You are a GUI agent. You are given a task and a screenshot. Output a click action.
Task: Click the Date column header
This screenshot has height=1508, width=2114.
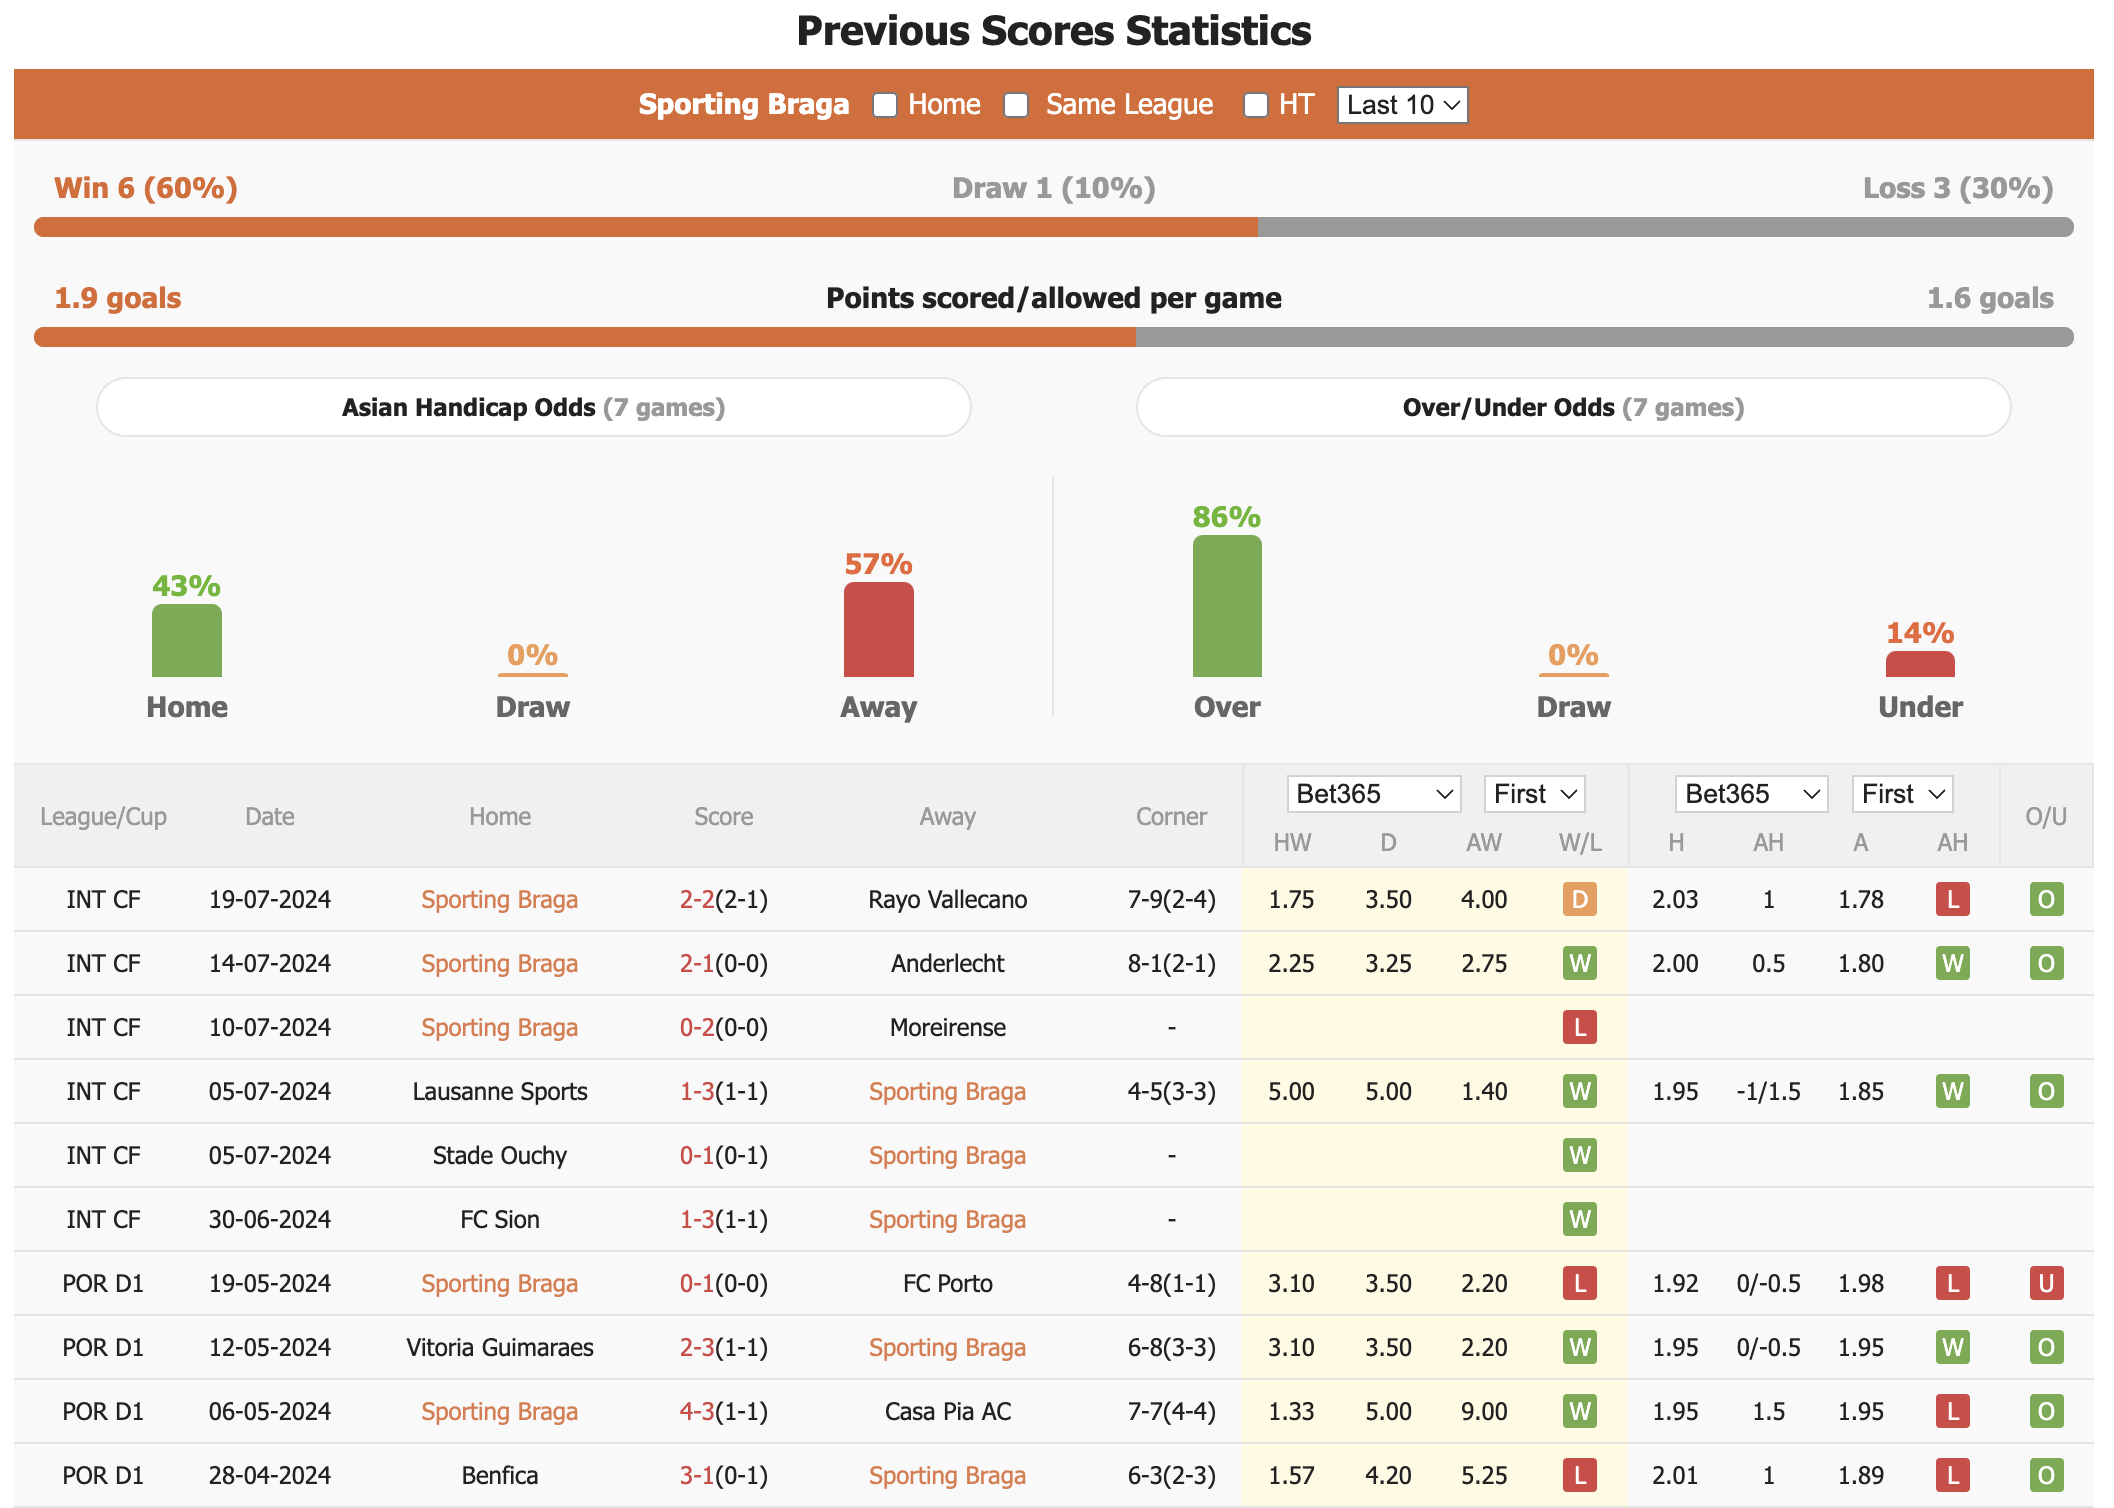coord(270,816)
